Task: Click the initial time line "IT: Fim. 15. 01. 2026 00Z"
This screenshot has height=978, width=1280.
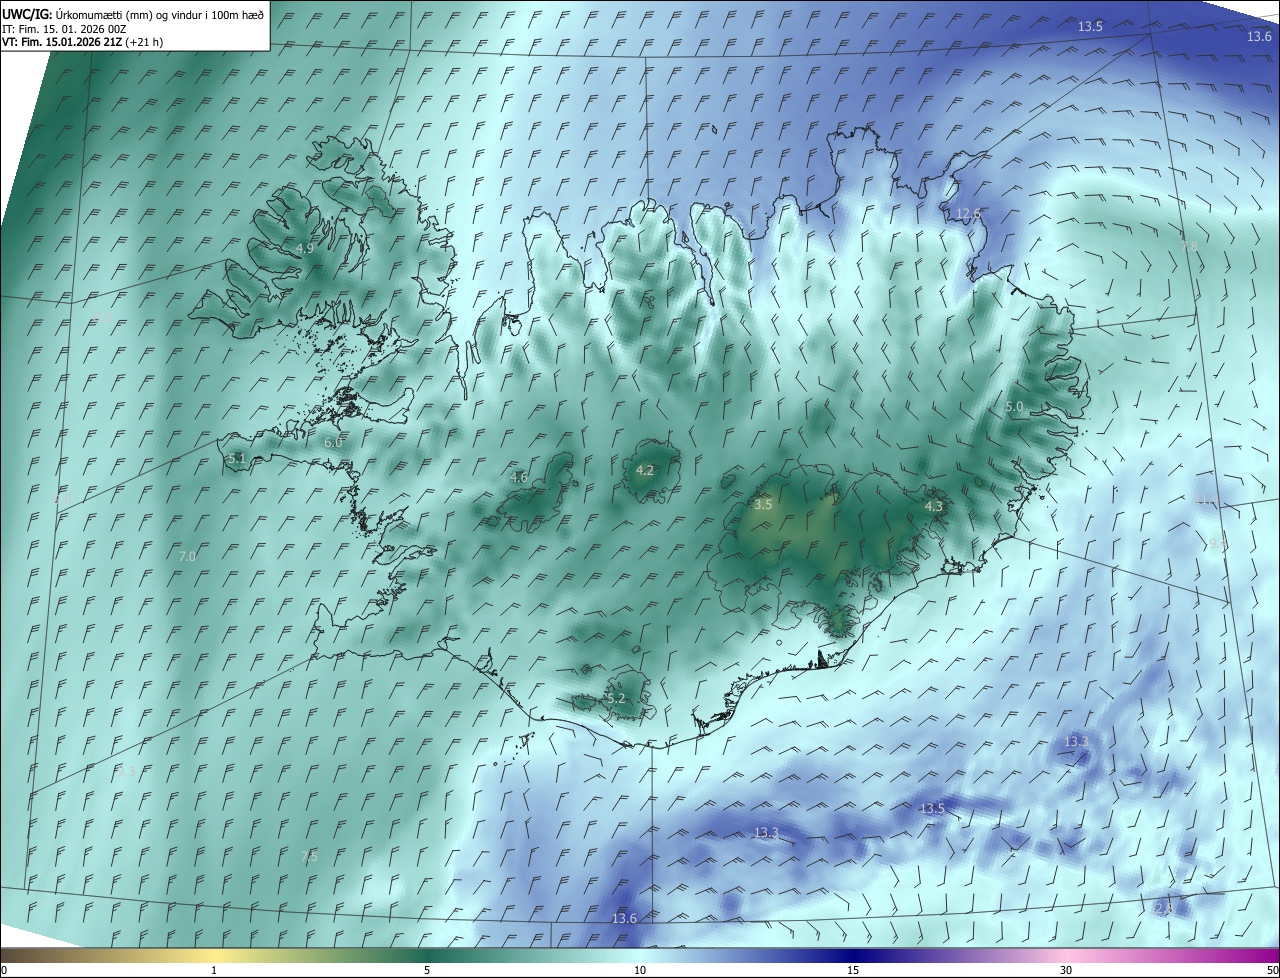Action: click(x=65, y=29)
